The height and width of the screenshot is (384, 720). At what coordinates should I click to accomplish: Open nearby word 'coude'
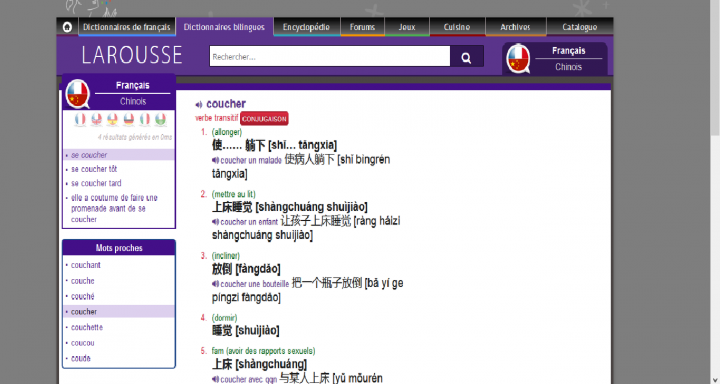pyautogui.click(x=81, y=358)
